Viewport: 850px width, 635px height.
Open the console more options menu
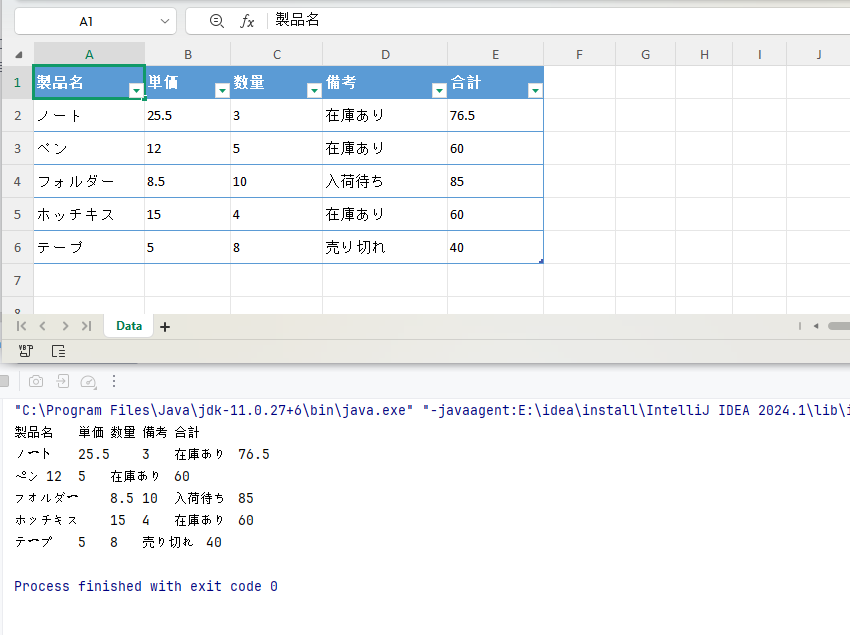click(x=114, y=381)
